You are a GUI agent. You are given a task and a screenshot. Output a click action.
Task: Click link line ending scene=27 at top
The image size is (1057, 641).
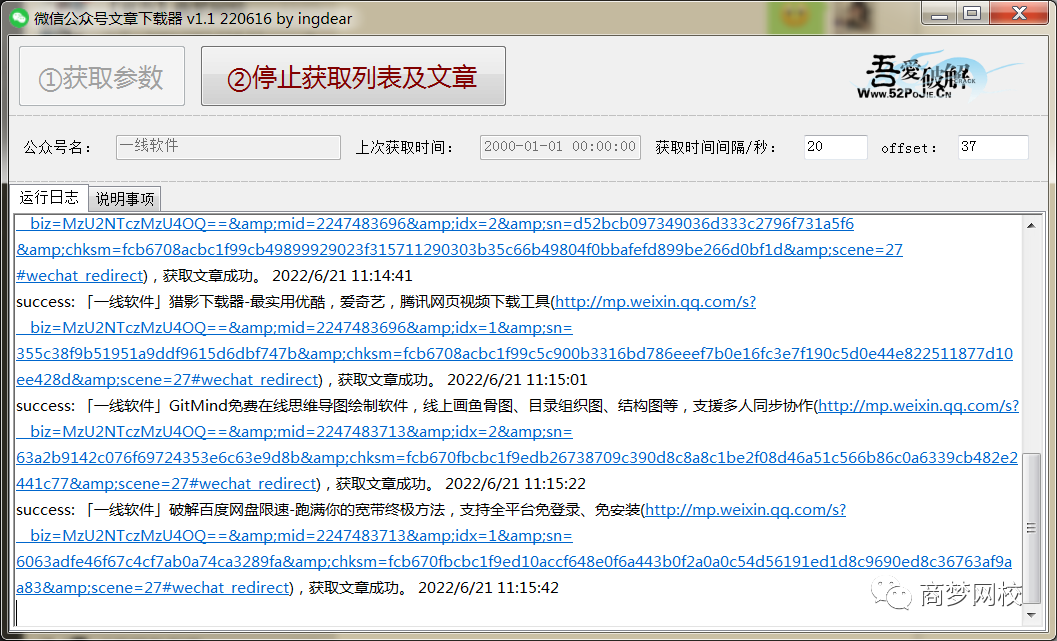pyautogui.click(x=459, y=250)
